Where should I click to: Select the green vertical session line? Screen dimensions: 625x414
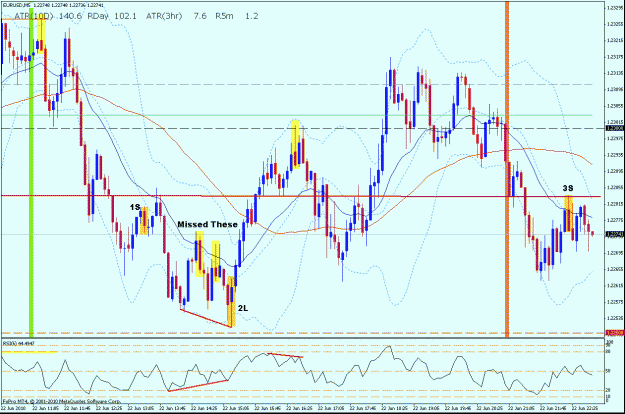tap(31, 171)
